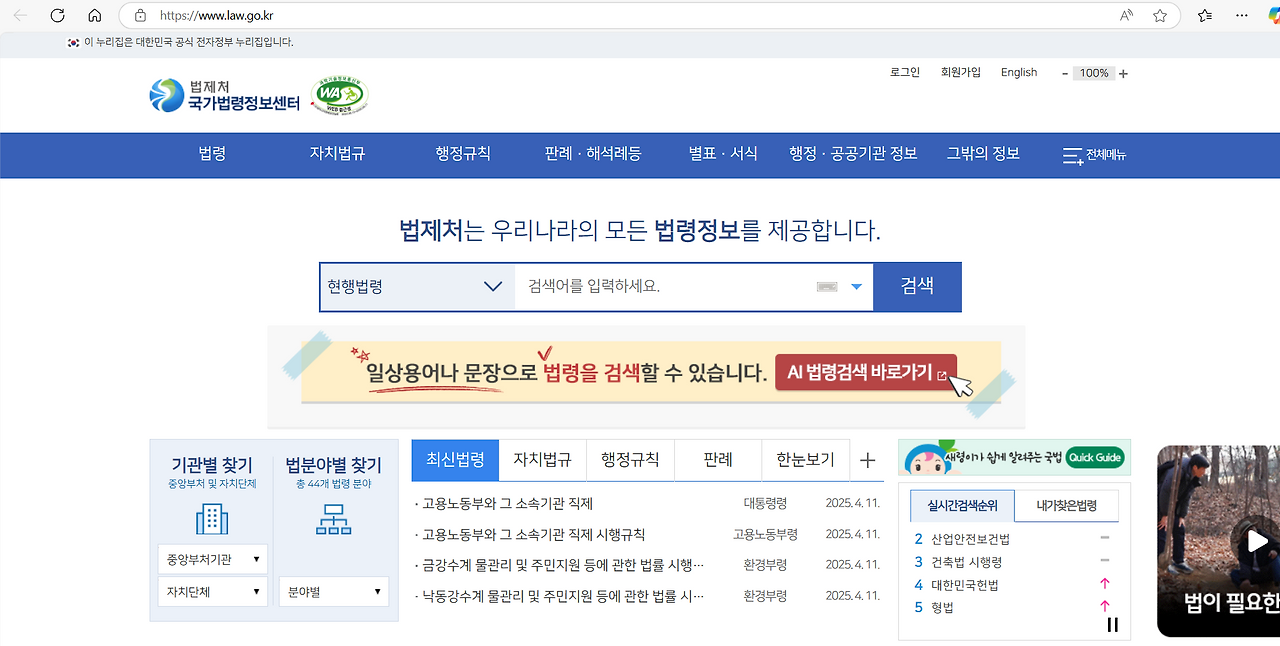Click the virtual keyboard icon in search box
This screenshot has width=1280, height=646.
(826, 287)
